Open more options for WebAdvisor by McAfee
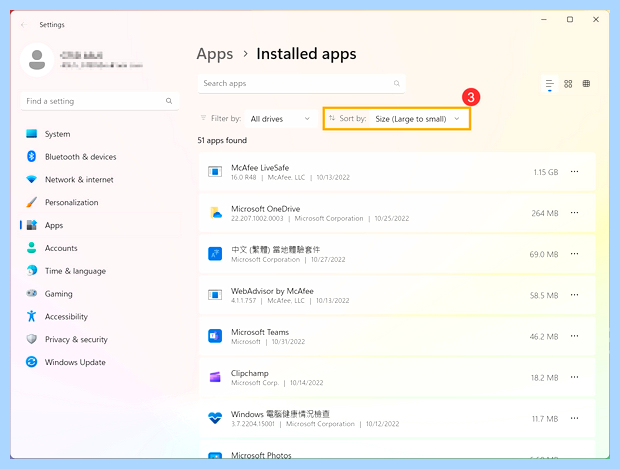 tap(575, 295)
